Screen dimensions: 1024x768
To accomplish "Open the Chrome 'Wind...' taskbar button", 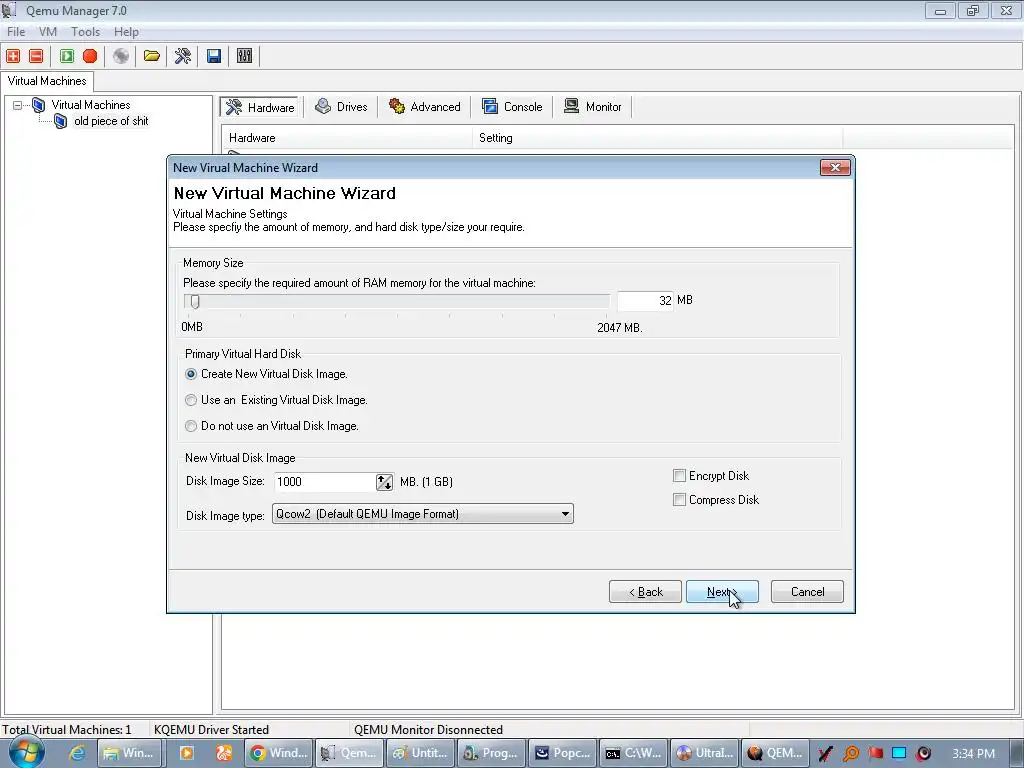I will pyautogui.click(x=278, y=753).
